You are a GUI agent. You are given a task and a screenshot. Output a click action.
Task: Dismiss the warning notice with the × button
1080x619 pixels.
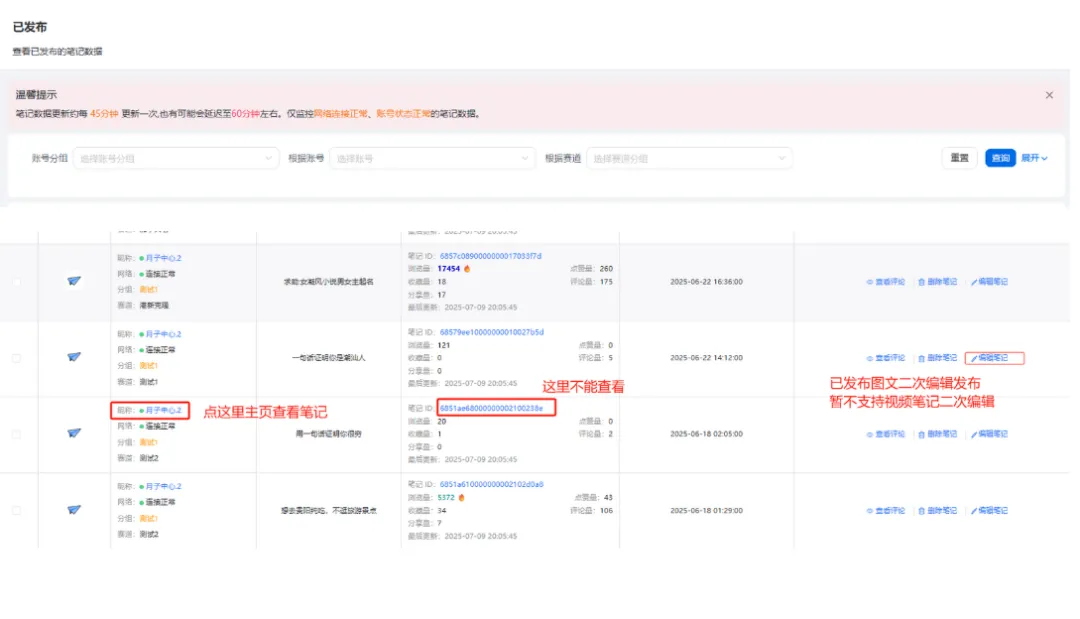coord(1049,94)
